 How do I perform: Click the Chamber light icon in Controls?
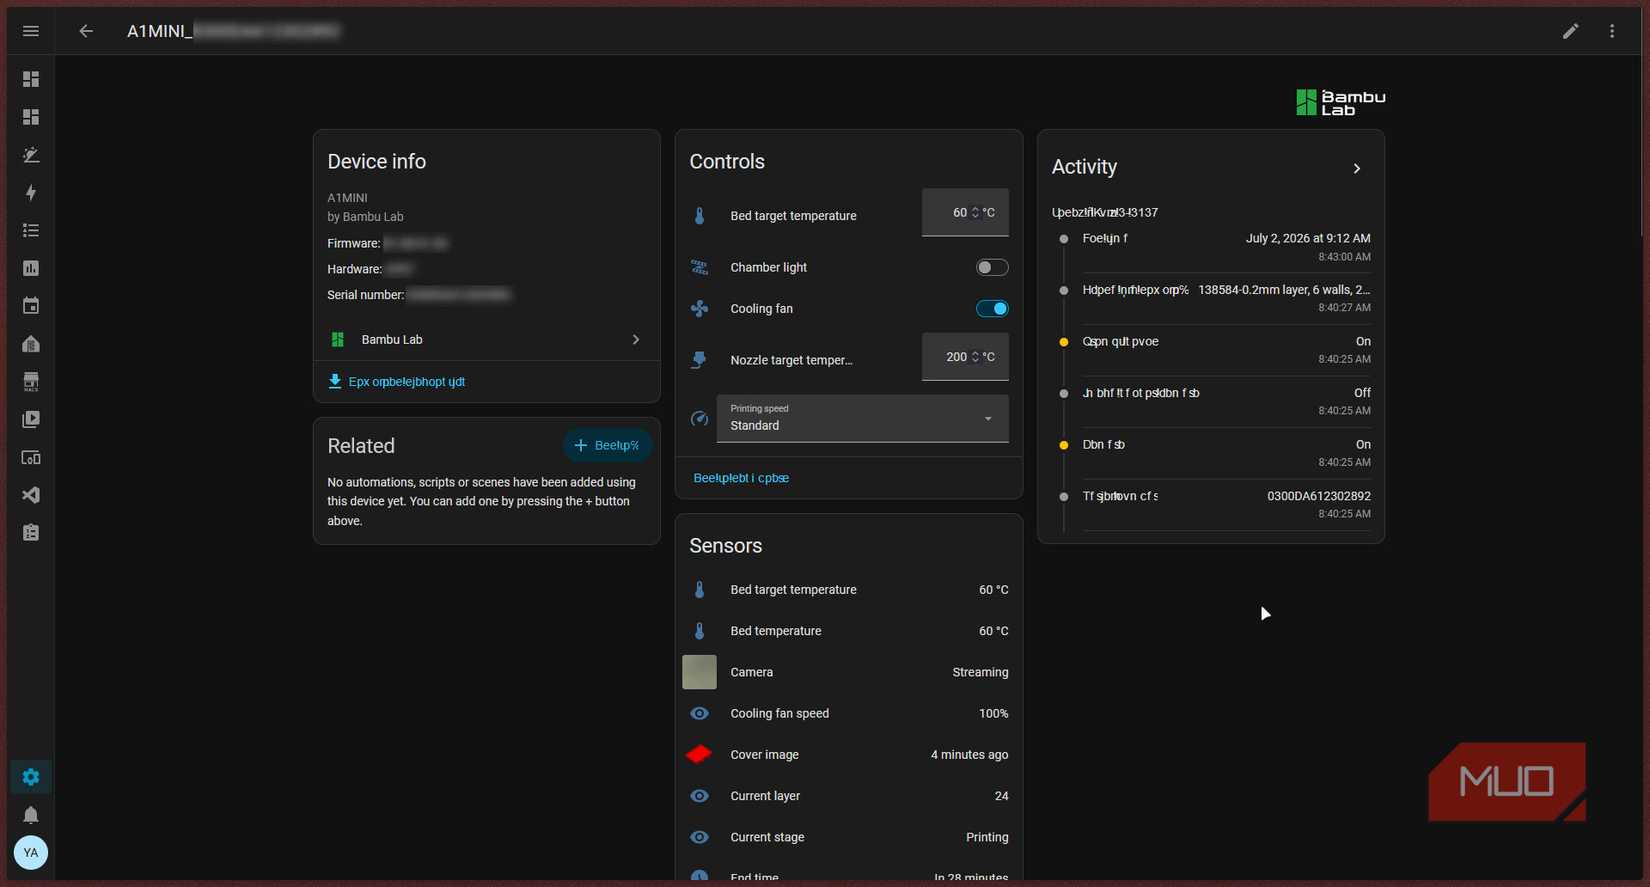pos(699,267)
